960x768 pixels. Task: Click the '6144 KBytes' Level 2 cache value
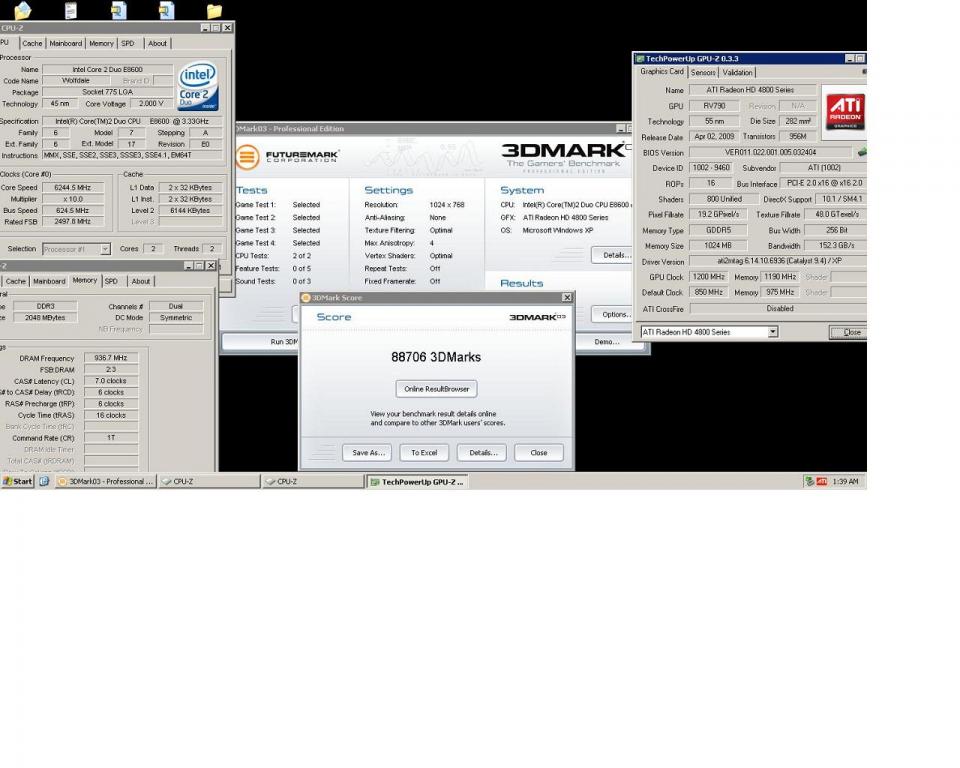190,211
